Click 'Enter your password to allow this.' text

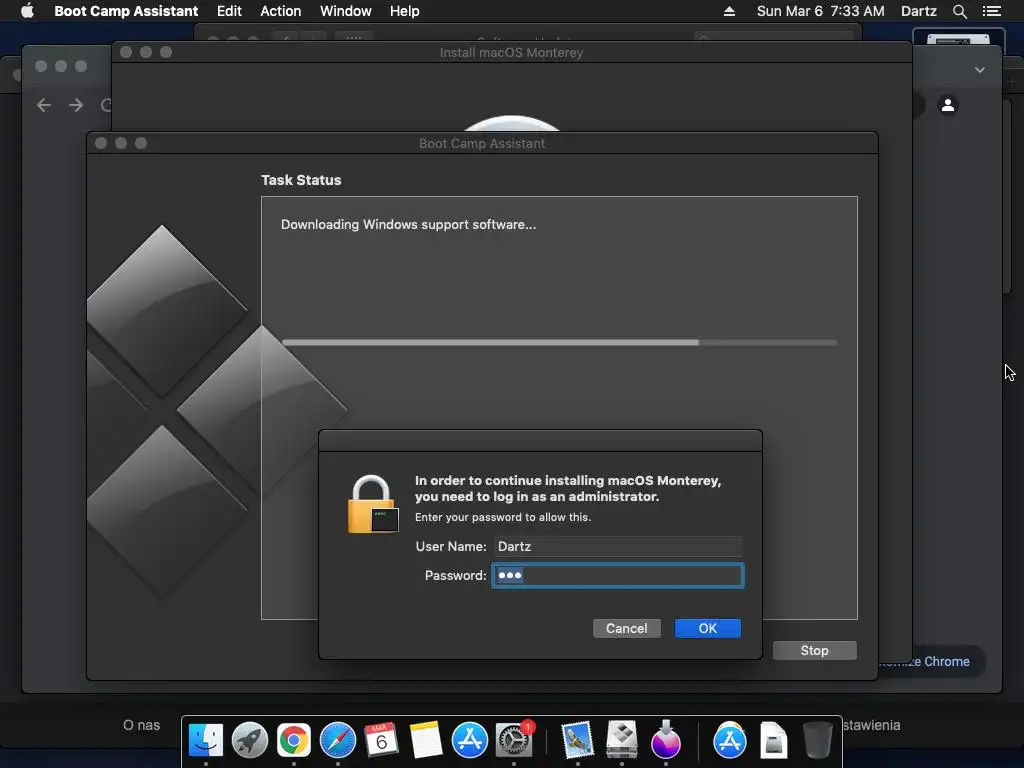click(503, 517)
